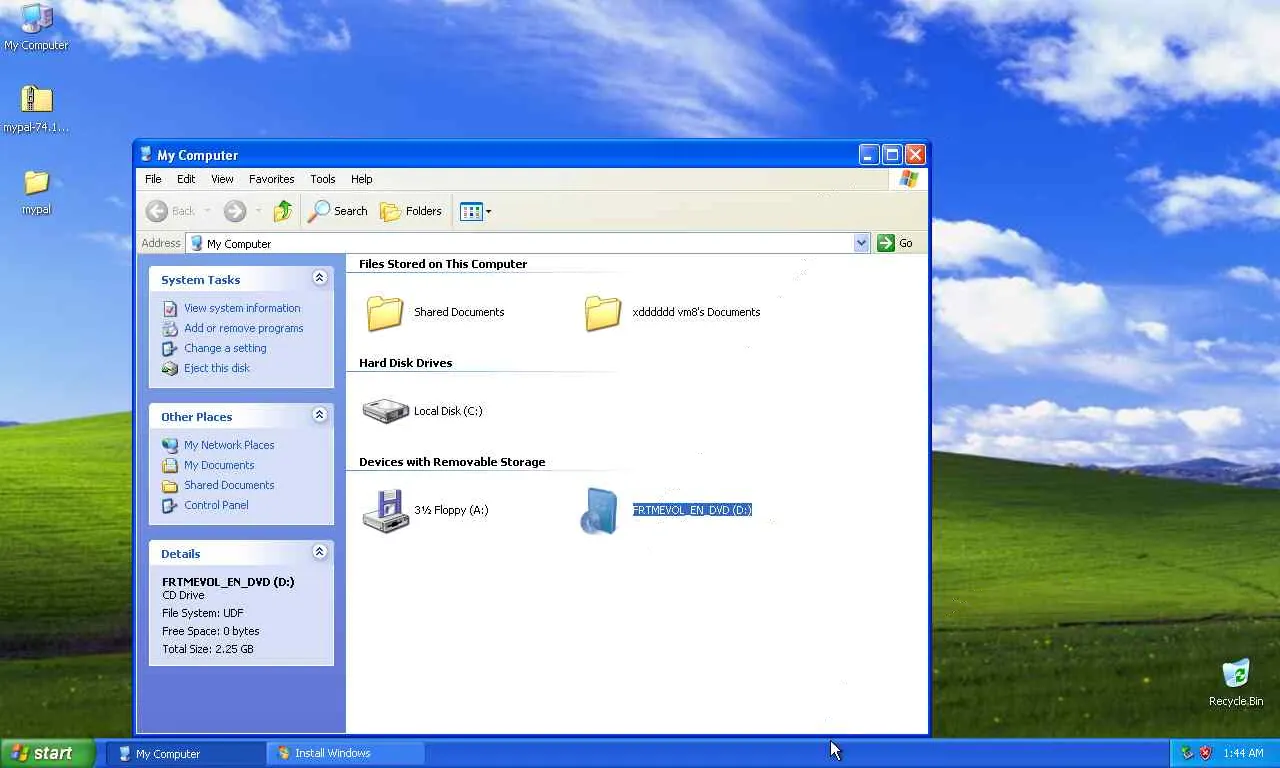Open My Documents in Other Places
This screenshot has height=768, width=1280.
219,465
